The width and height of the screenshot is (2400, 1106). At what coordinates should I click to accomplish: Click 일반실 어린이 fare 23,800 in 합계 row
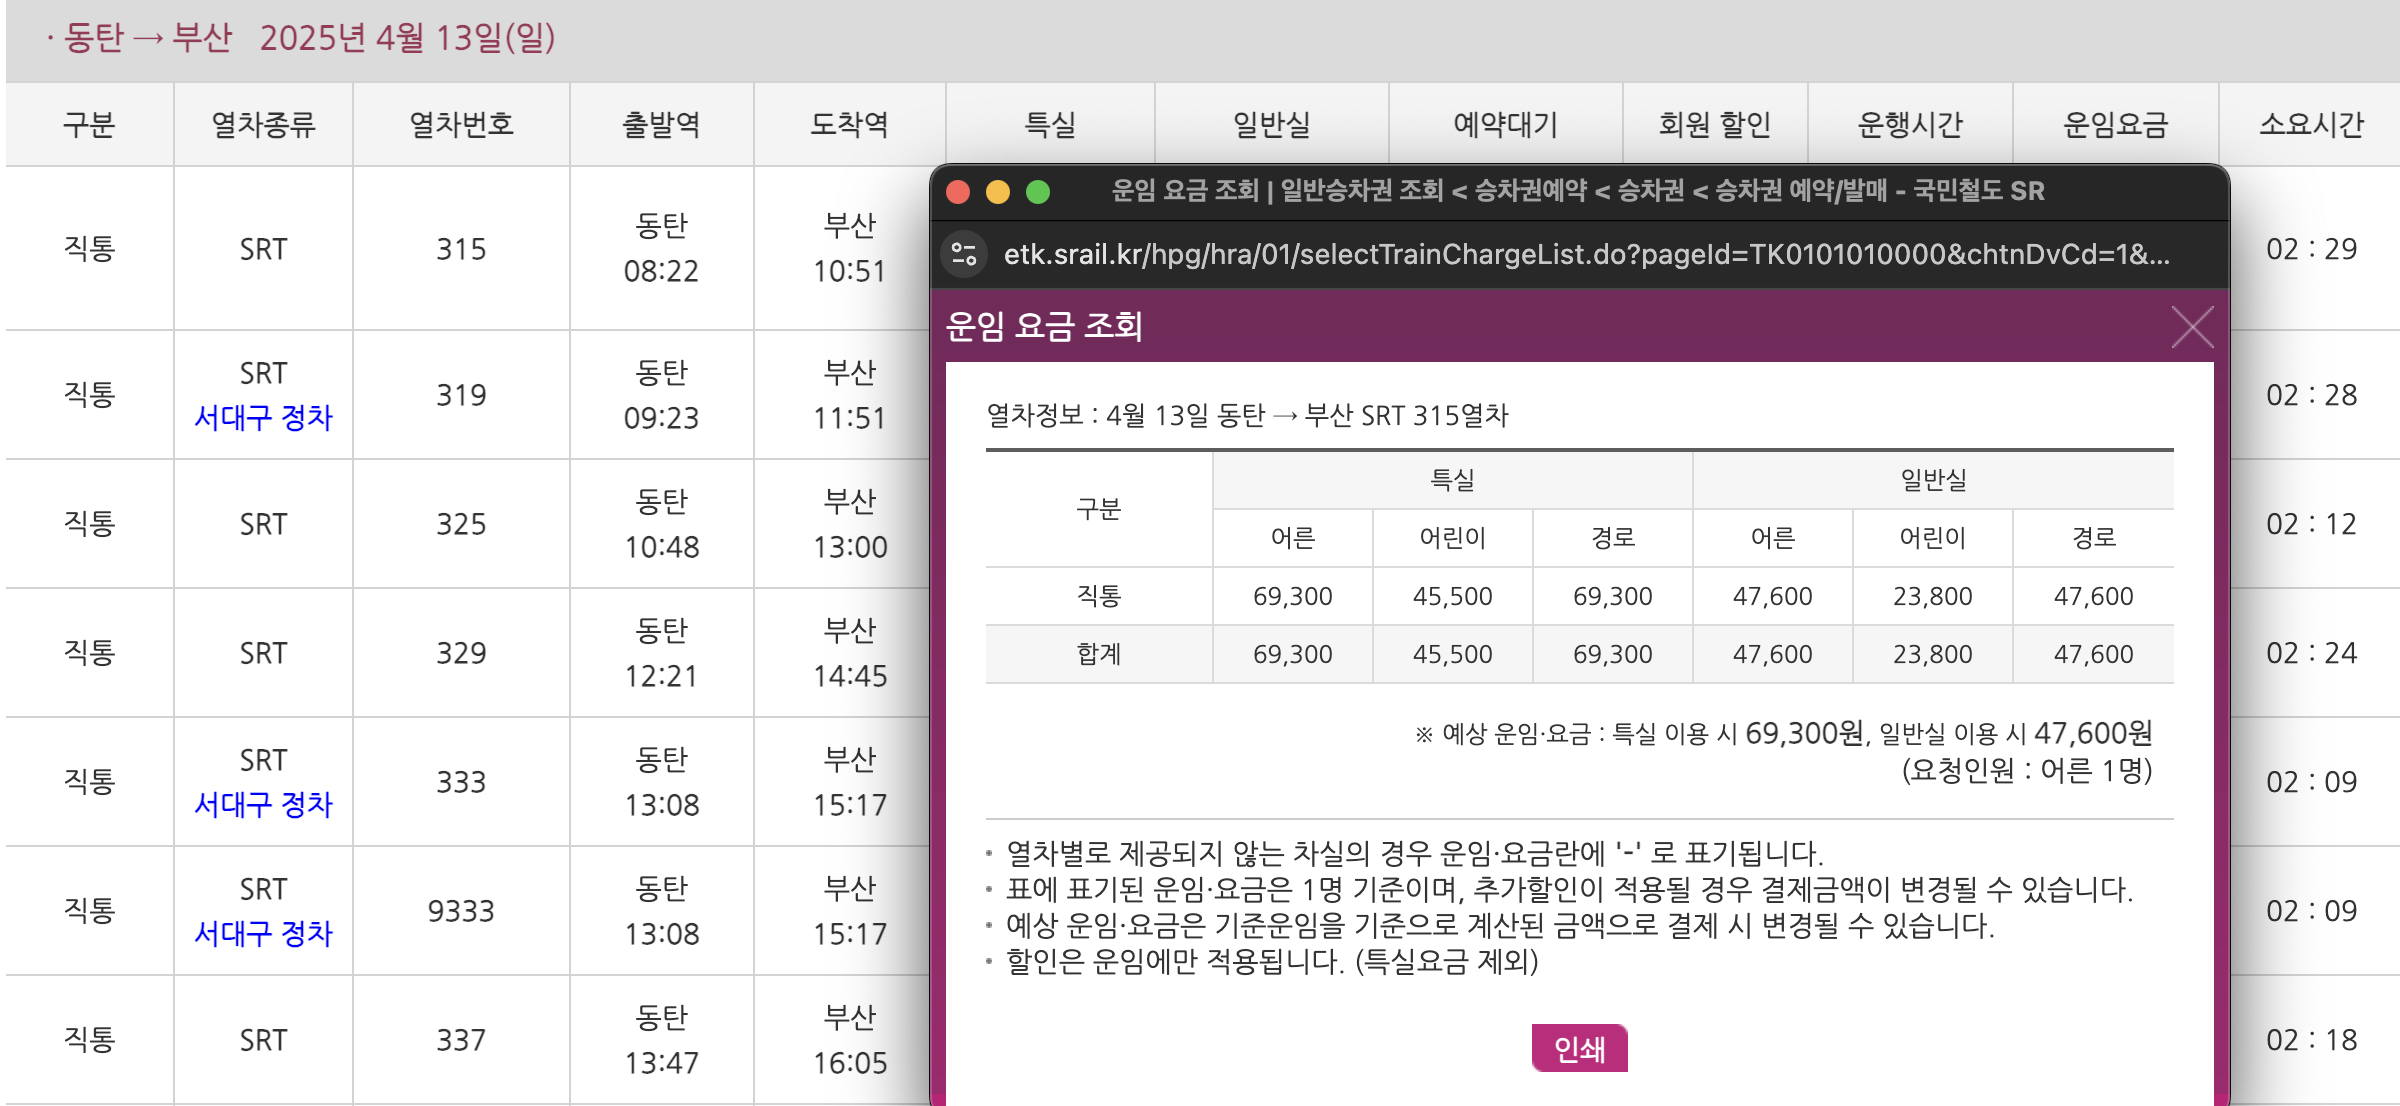click(1932, 654)
